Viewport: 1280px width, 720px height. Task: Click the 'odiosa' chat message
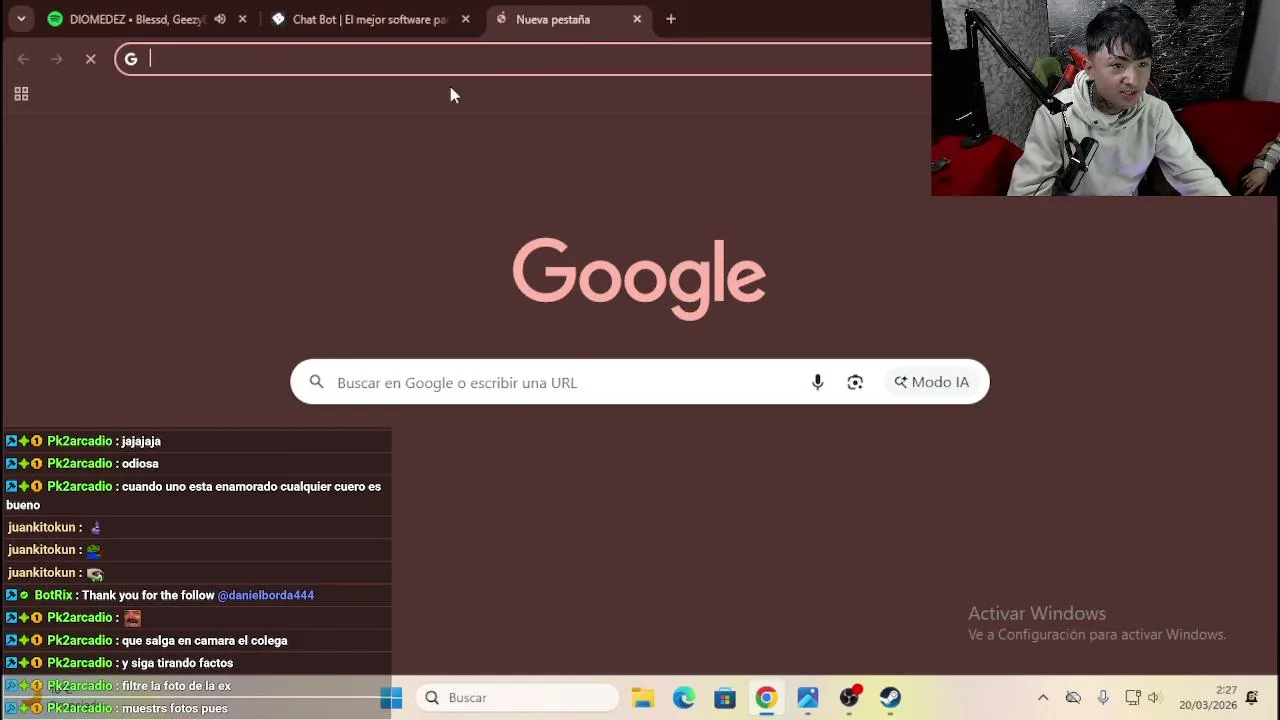click(x=140, y=464)
